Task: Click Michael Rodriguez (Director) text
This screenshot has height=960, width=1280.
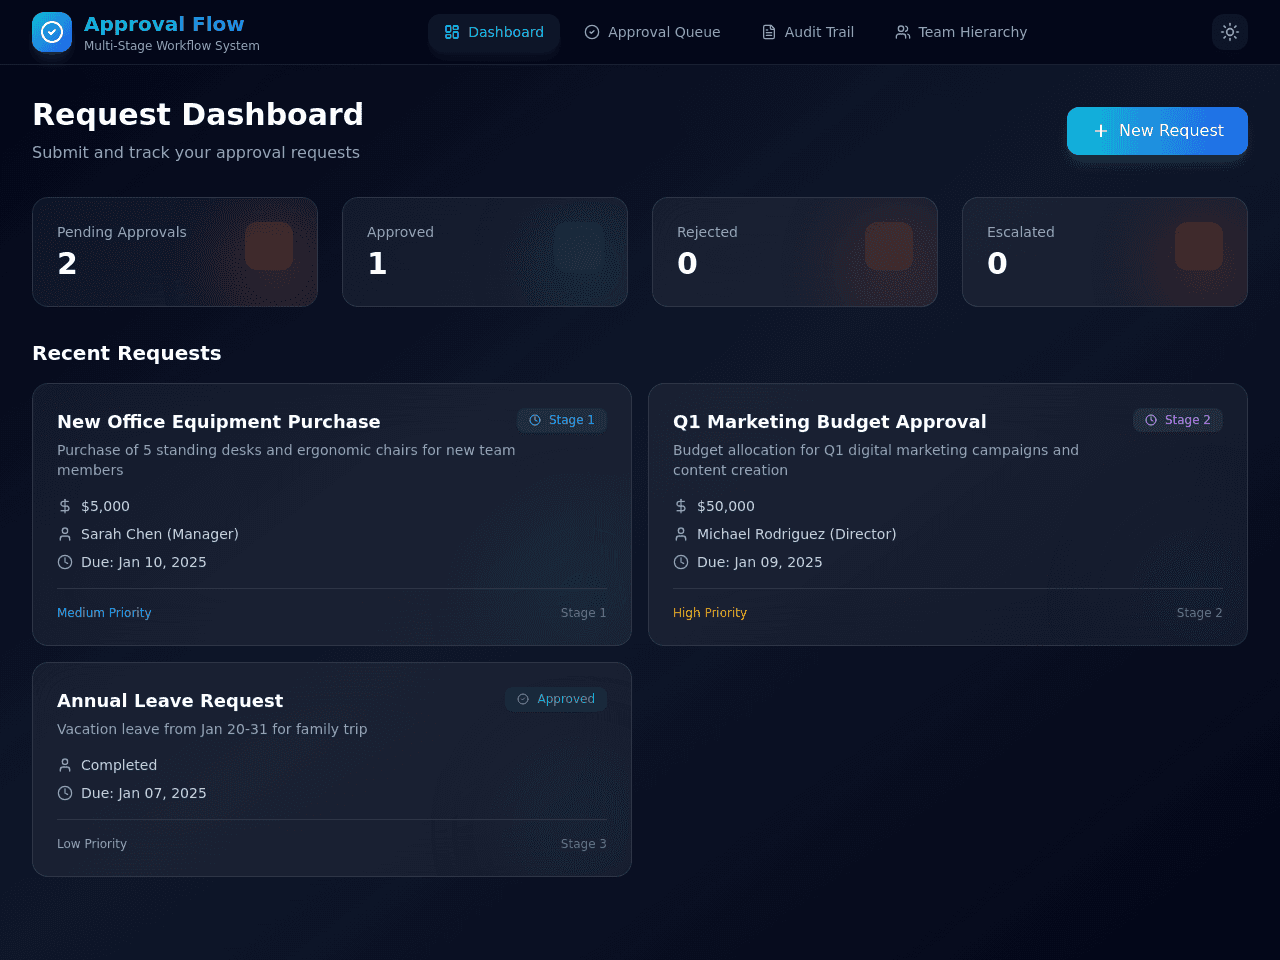Action: [x=797, y=534]
